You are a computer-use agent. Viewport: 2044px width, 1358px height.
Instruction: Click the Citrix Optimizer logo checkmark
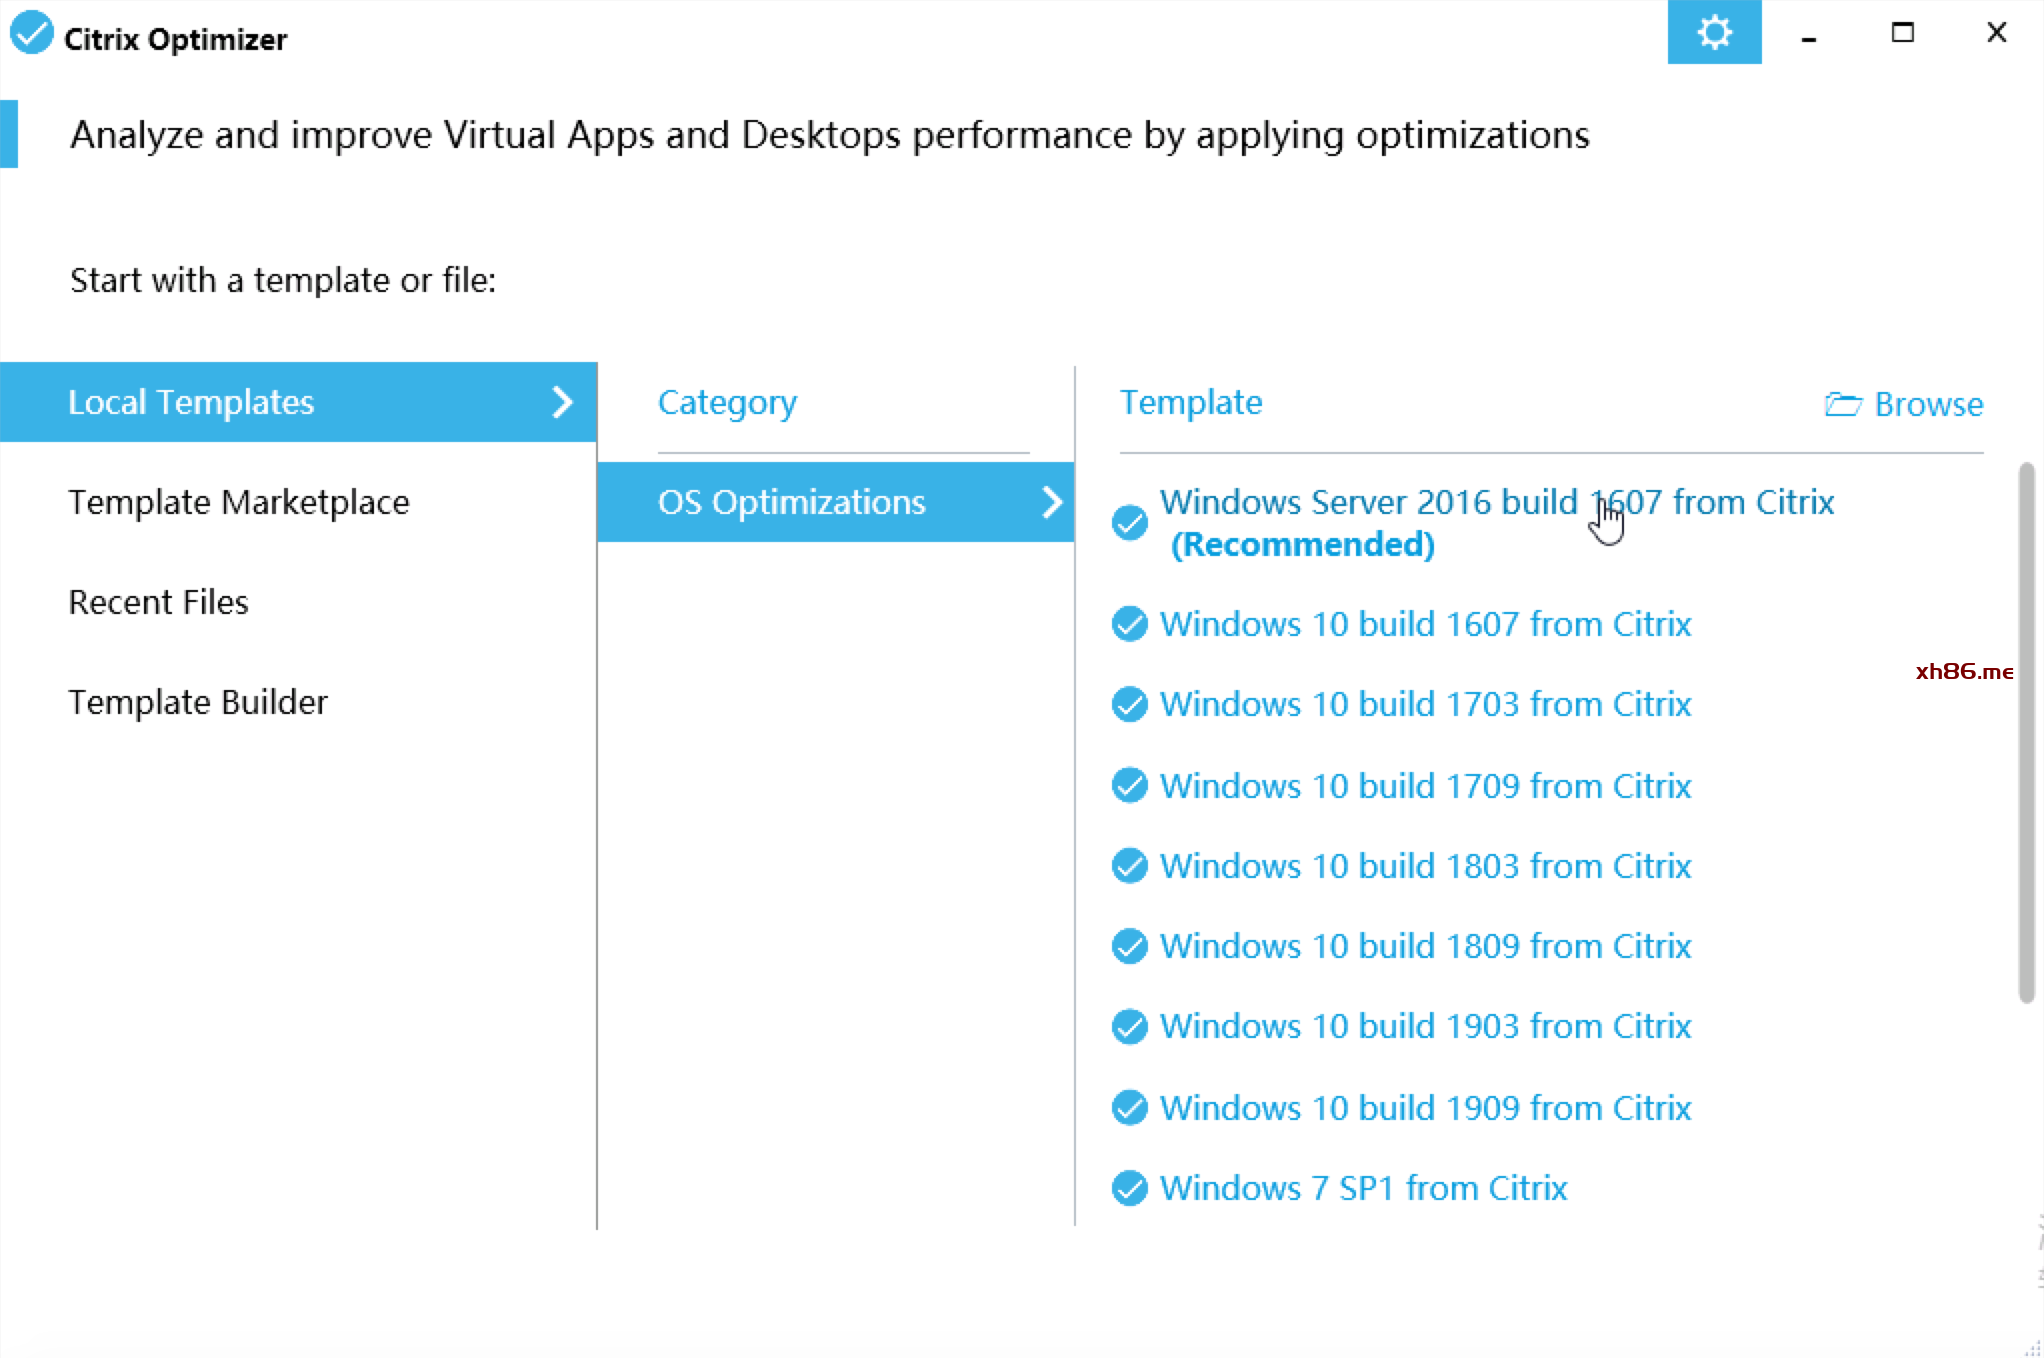click(31, 32)
